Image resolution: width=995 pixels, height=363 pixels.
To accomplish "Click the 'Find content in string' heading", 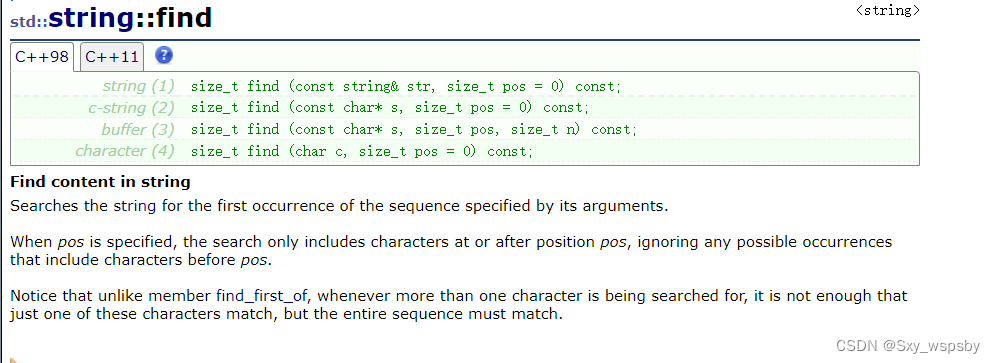I will [100, 182].
